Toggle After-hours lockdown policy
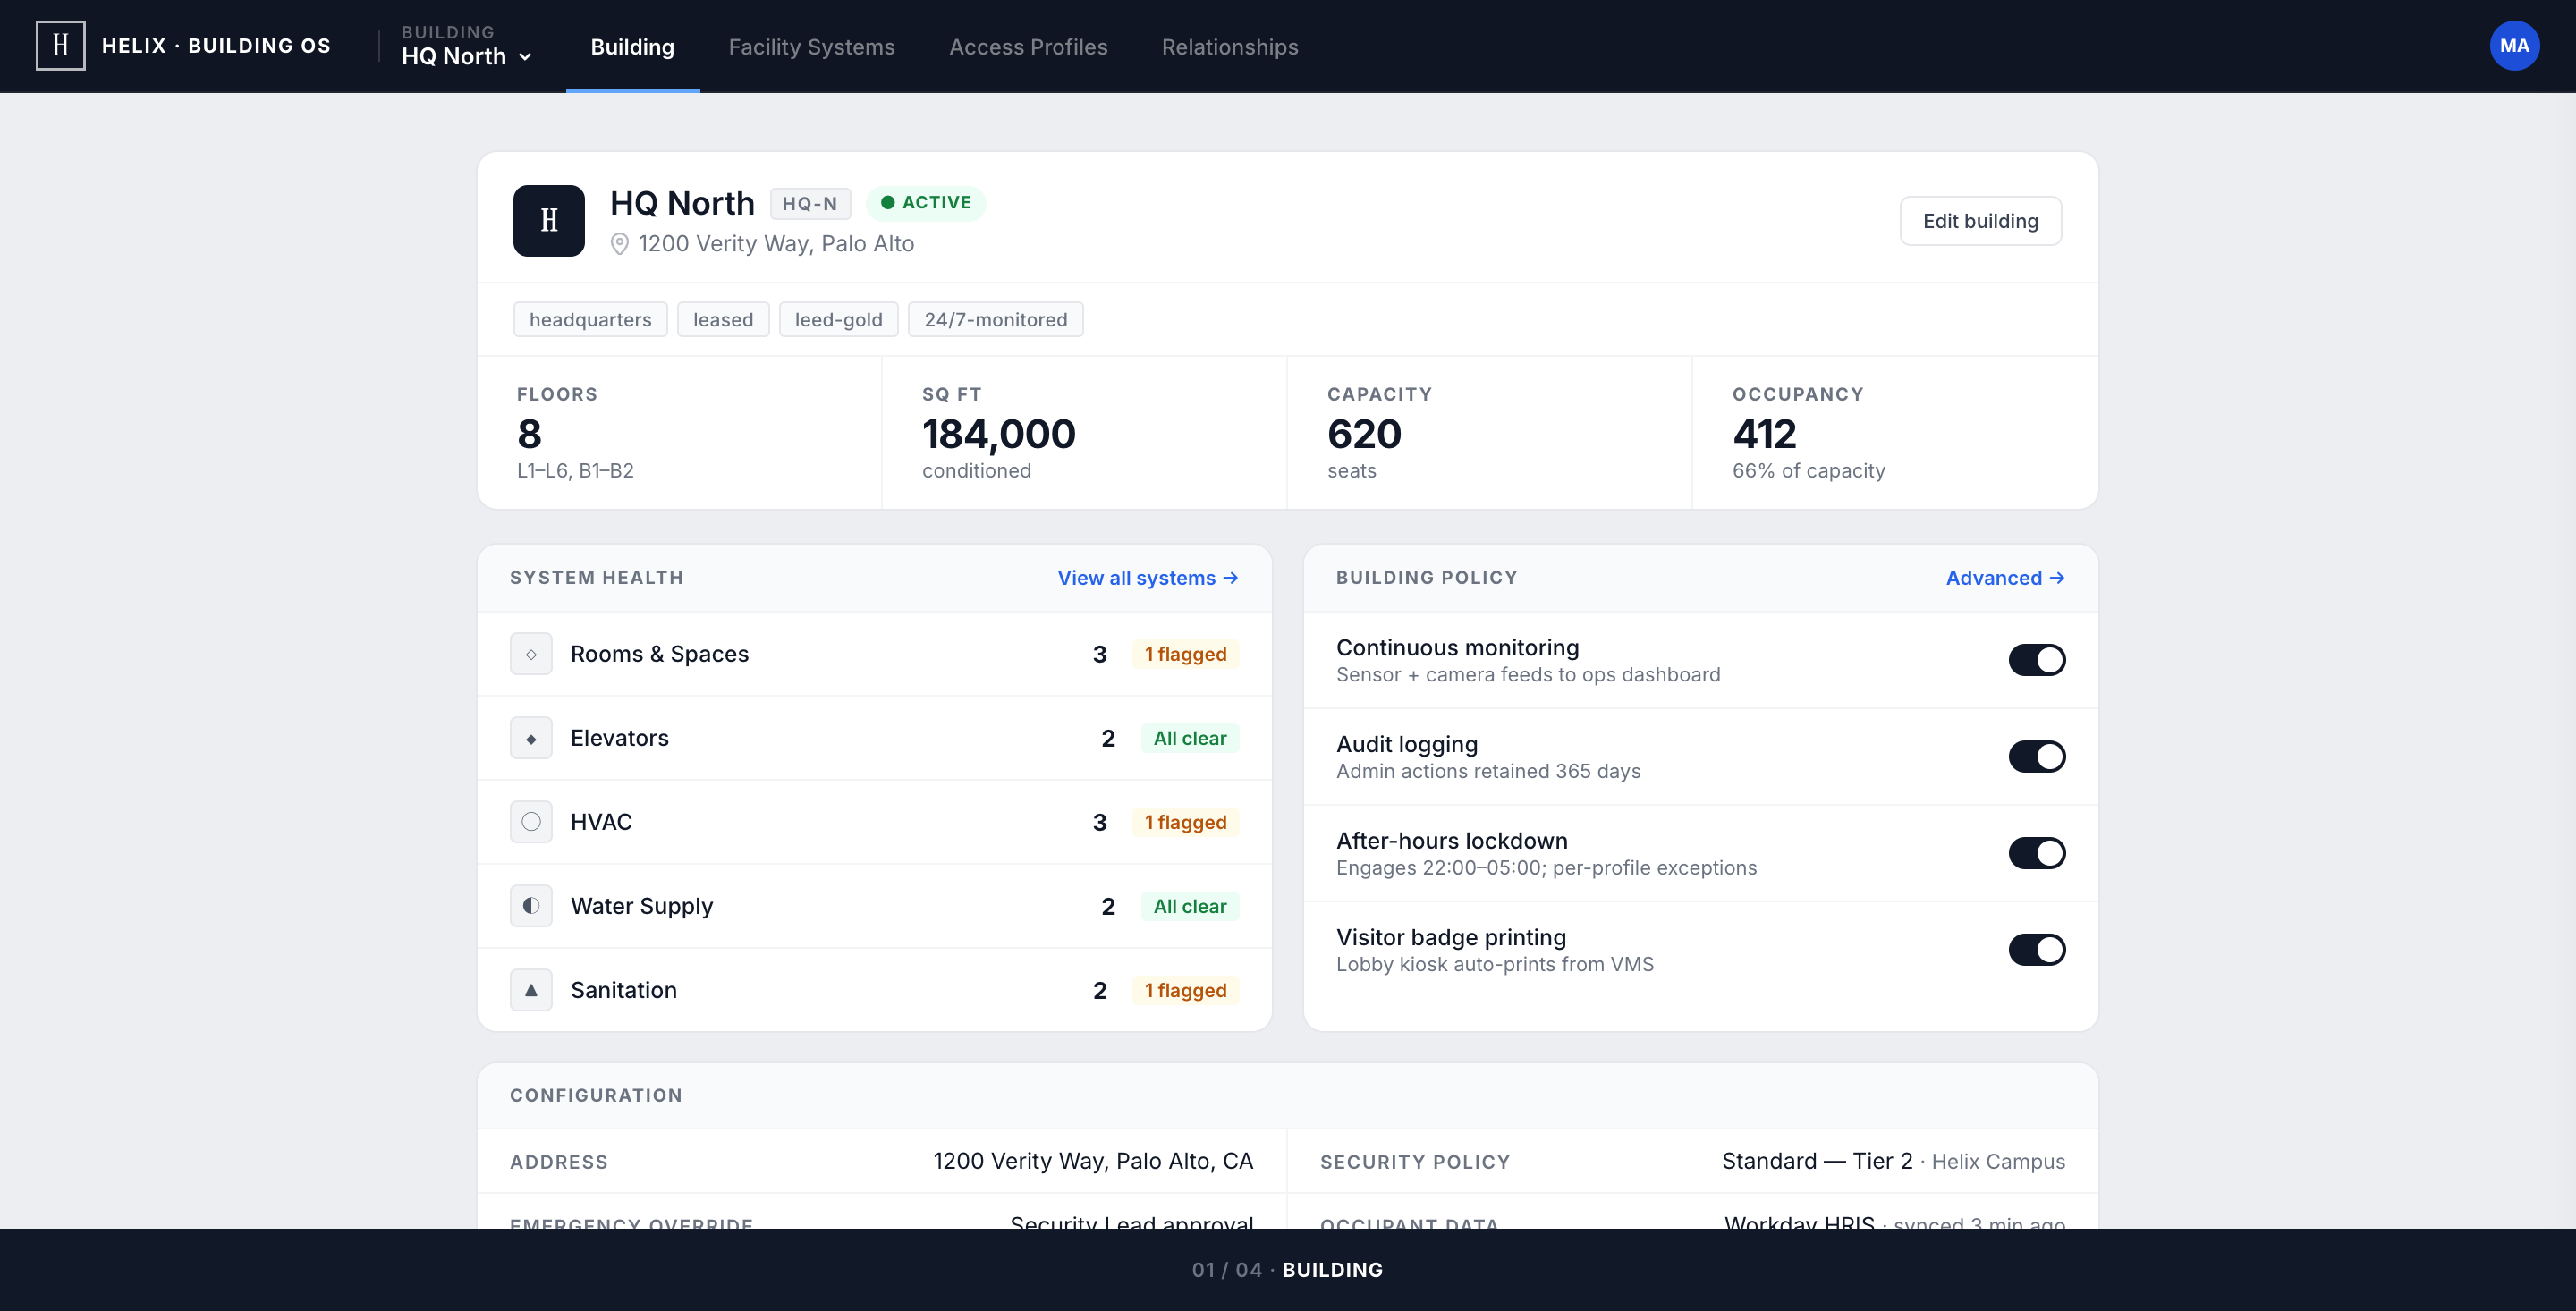This screenshot has height=1311, width=2576. point(2036,853)
